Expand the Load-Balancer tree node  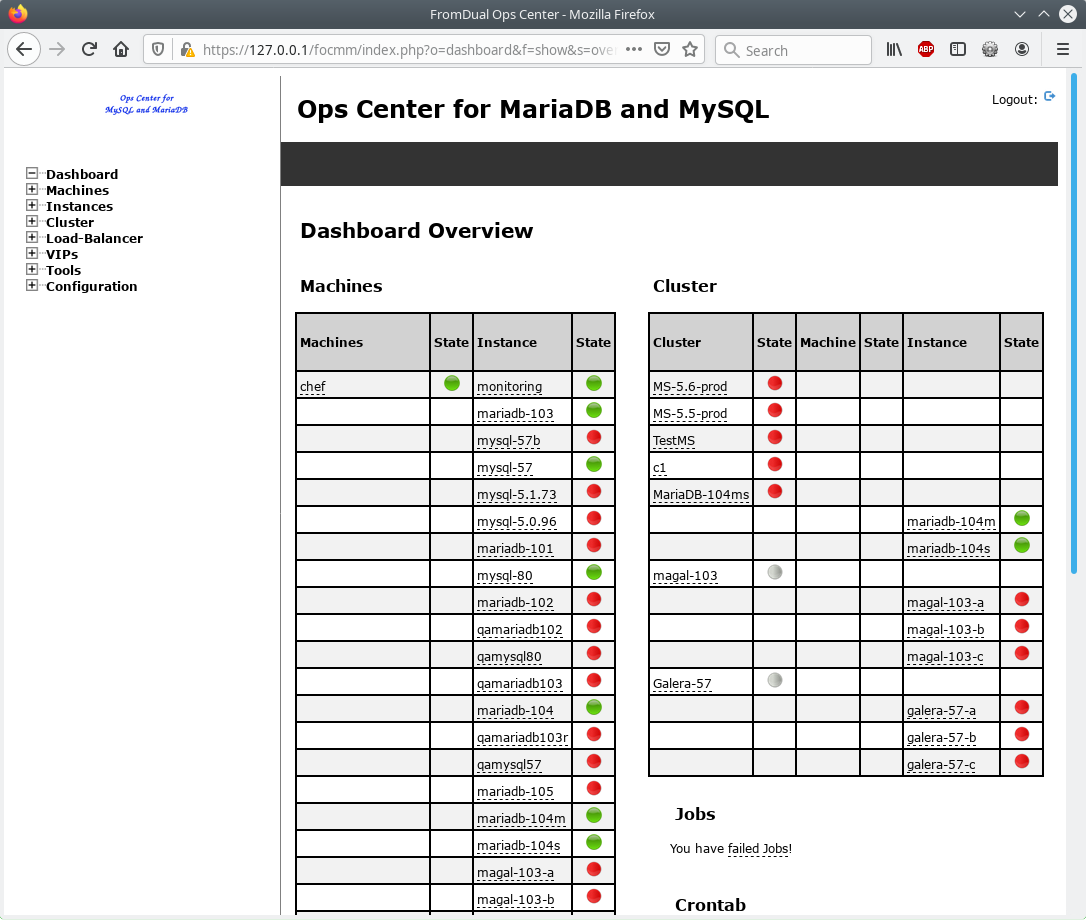tap(32, 237)
